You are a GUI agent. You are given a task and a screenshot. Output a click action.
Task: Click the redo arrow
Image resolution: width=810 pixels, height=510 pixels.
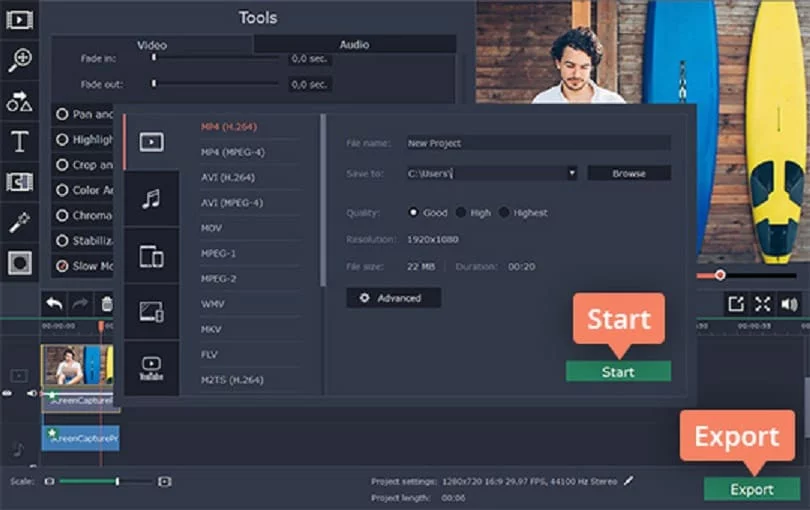coord(80,304)
